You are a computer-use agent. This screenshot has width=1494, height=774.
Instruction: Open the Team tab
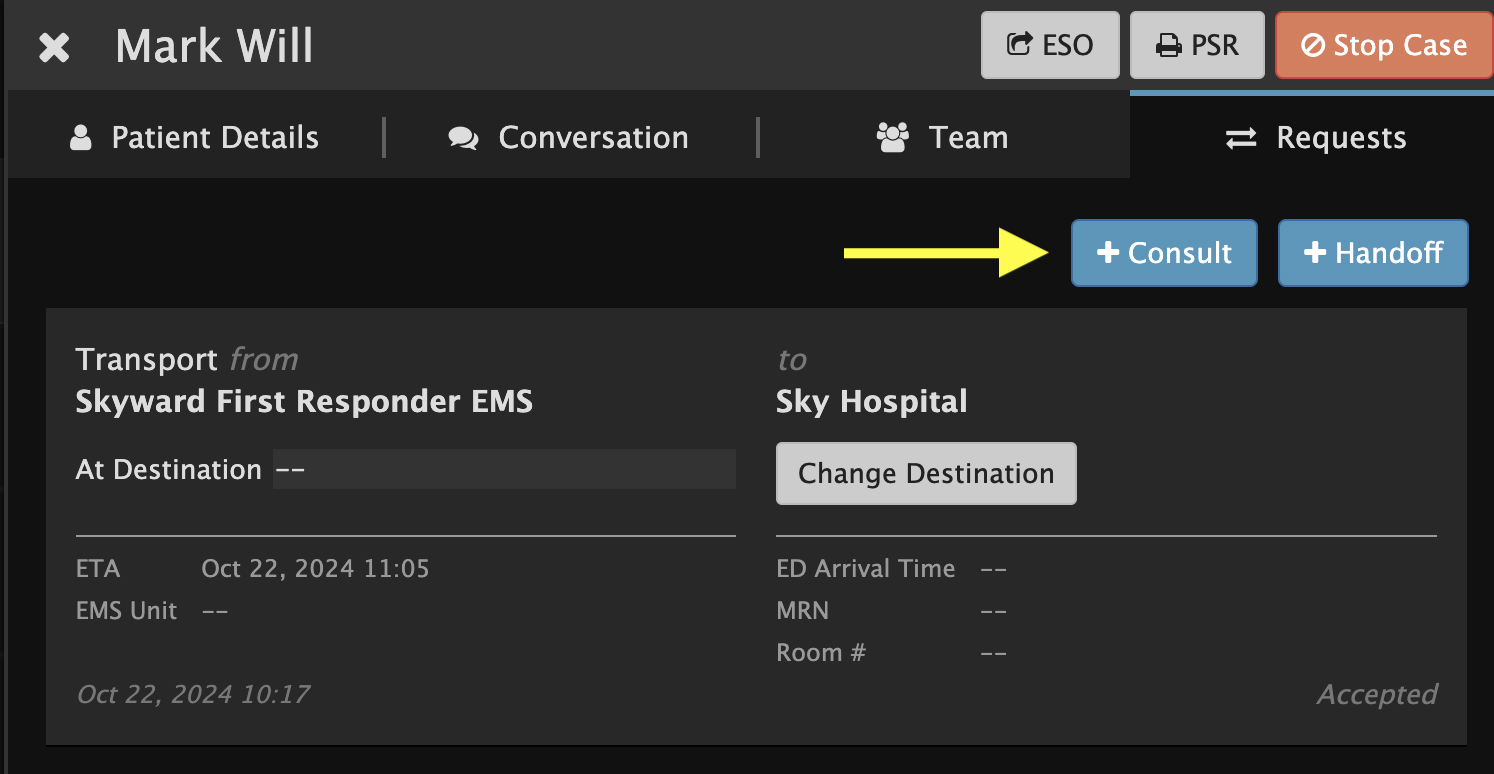(943, 137)
